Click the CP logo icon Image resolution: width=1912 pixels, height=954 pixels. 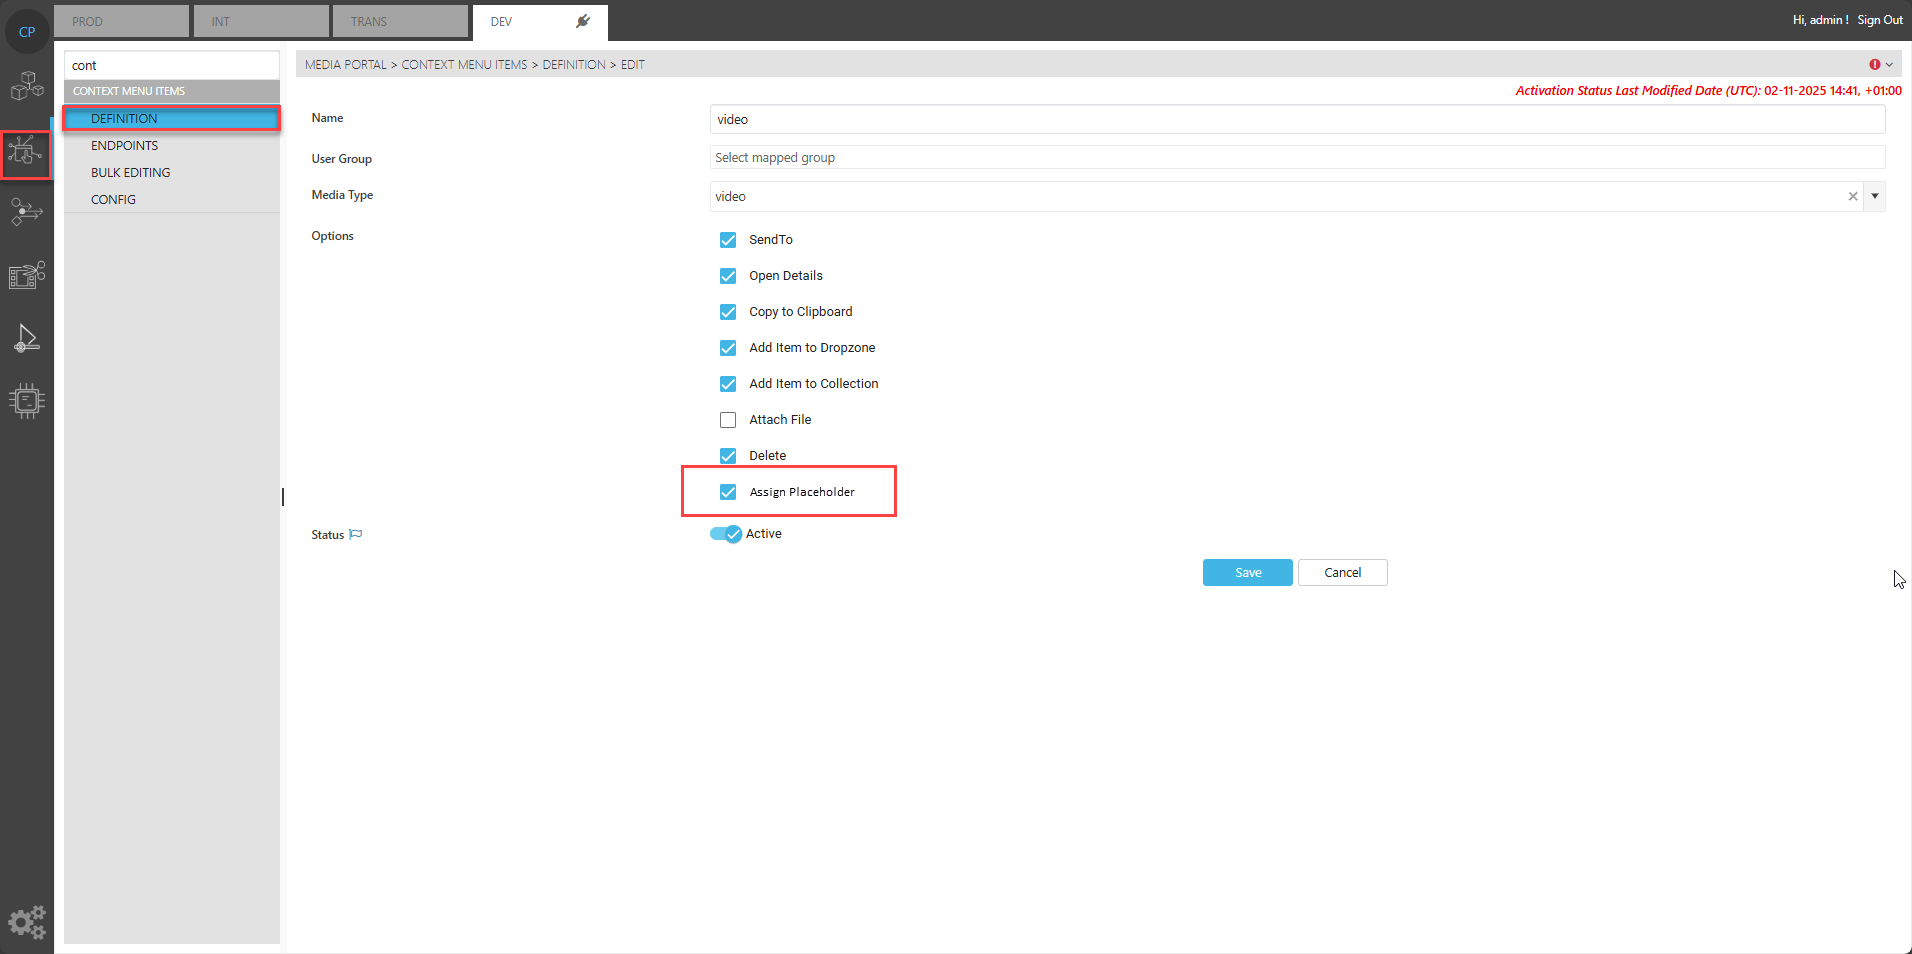(27, 32)
